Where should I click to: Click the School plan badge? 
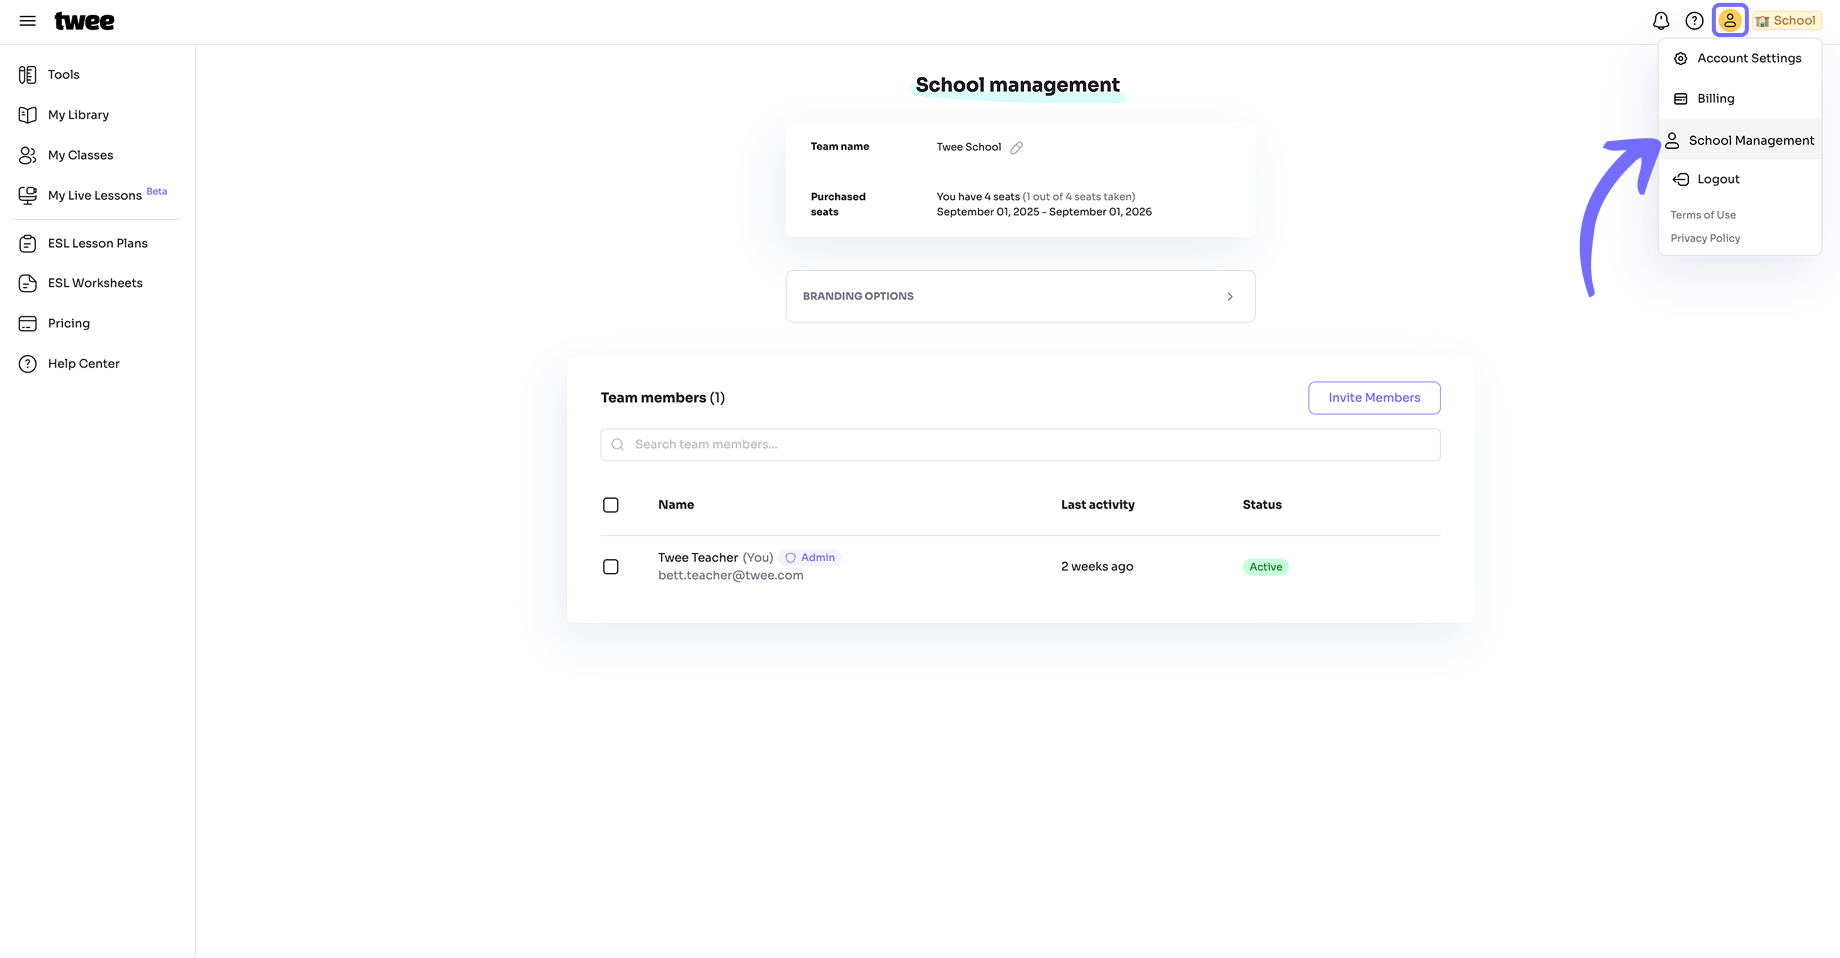(x=1786, y=21)
